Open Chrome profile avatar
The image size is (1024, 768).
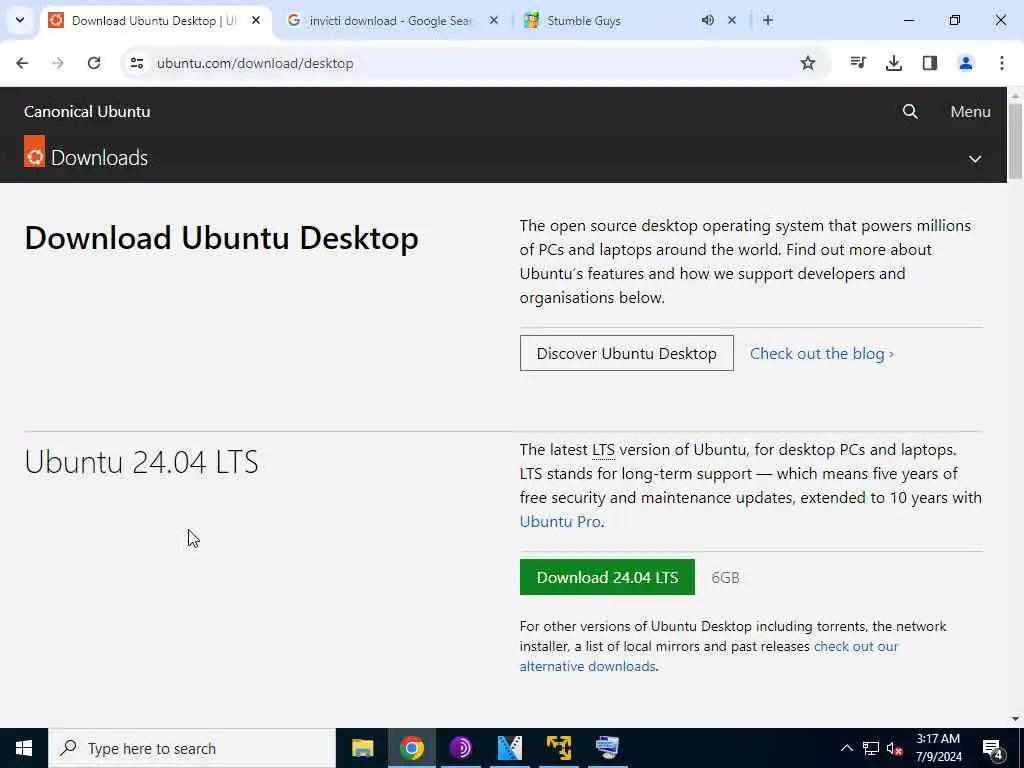(965, 63)
